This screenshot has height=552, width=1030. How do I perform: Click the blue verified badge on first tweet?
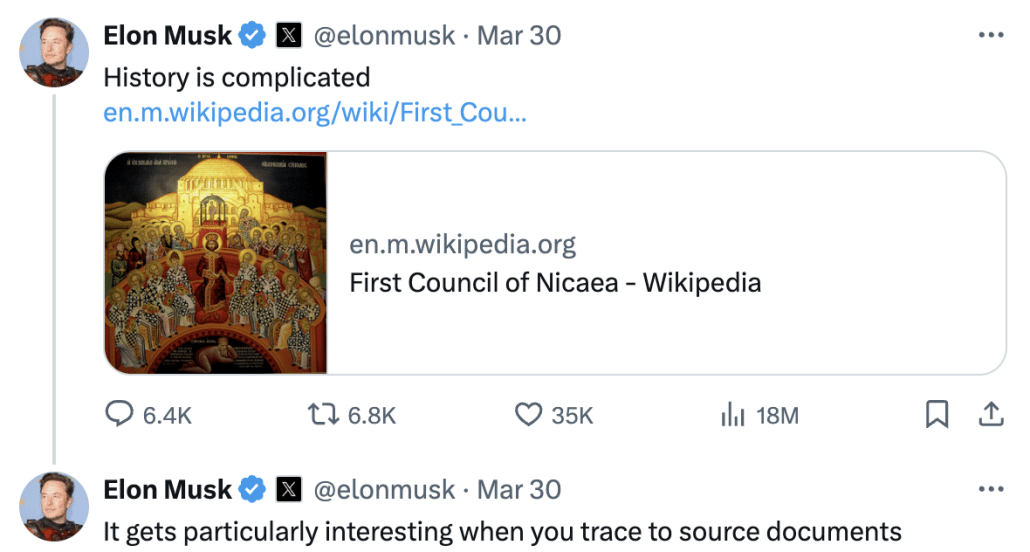tap(253, 36)
